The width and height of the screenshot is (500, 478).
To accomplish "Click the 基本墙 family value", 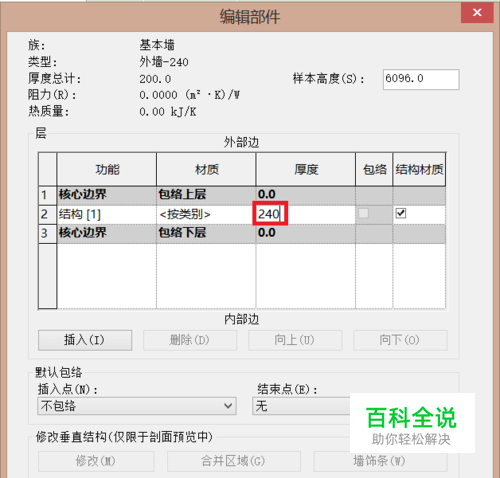I will (157, 45).
